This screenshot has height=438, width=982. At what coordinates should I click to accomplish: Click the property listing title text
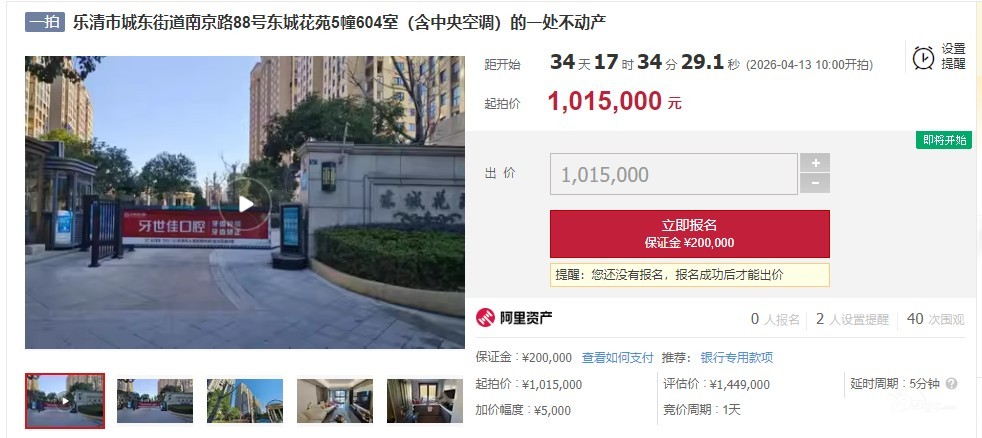click(339, 23)
